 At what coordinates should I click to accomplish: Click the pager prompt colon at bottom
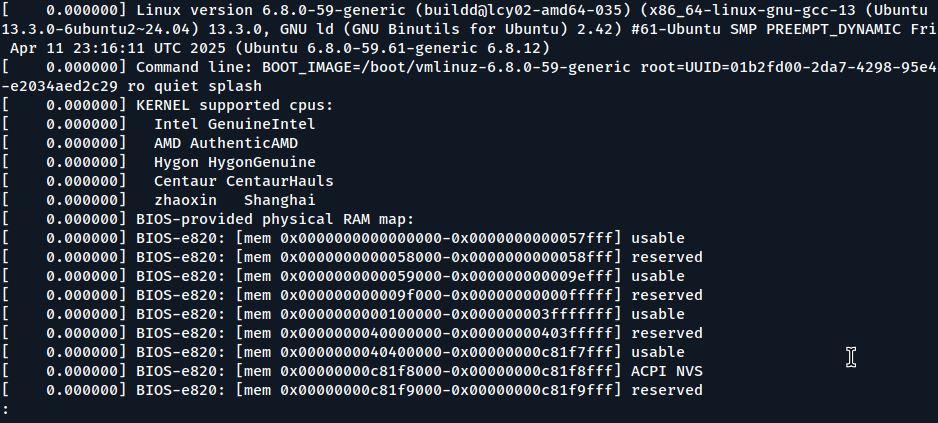(6, 409)
